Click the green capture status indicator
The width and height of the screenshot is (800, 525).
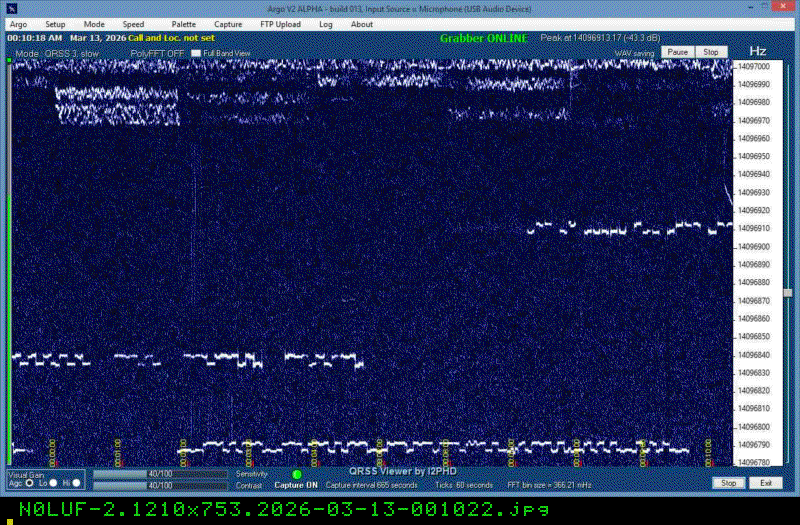coord(297,474)
